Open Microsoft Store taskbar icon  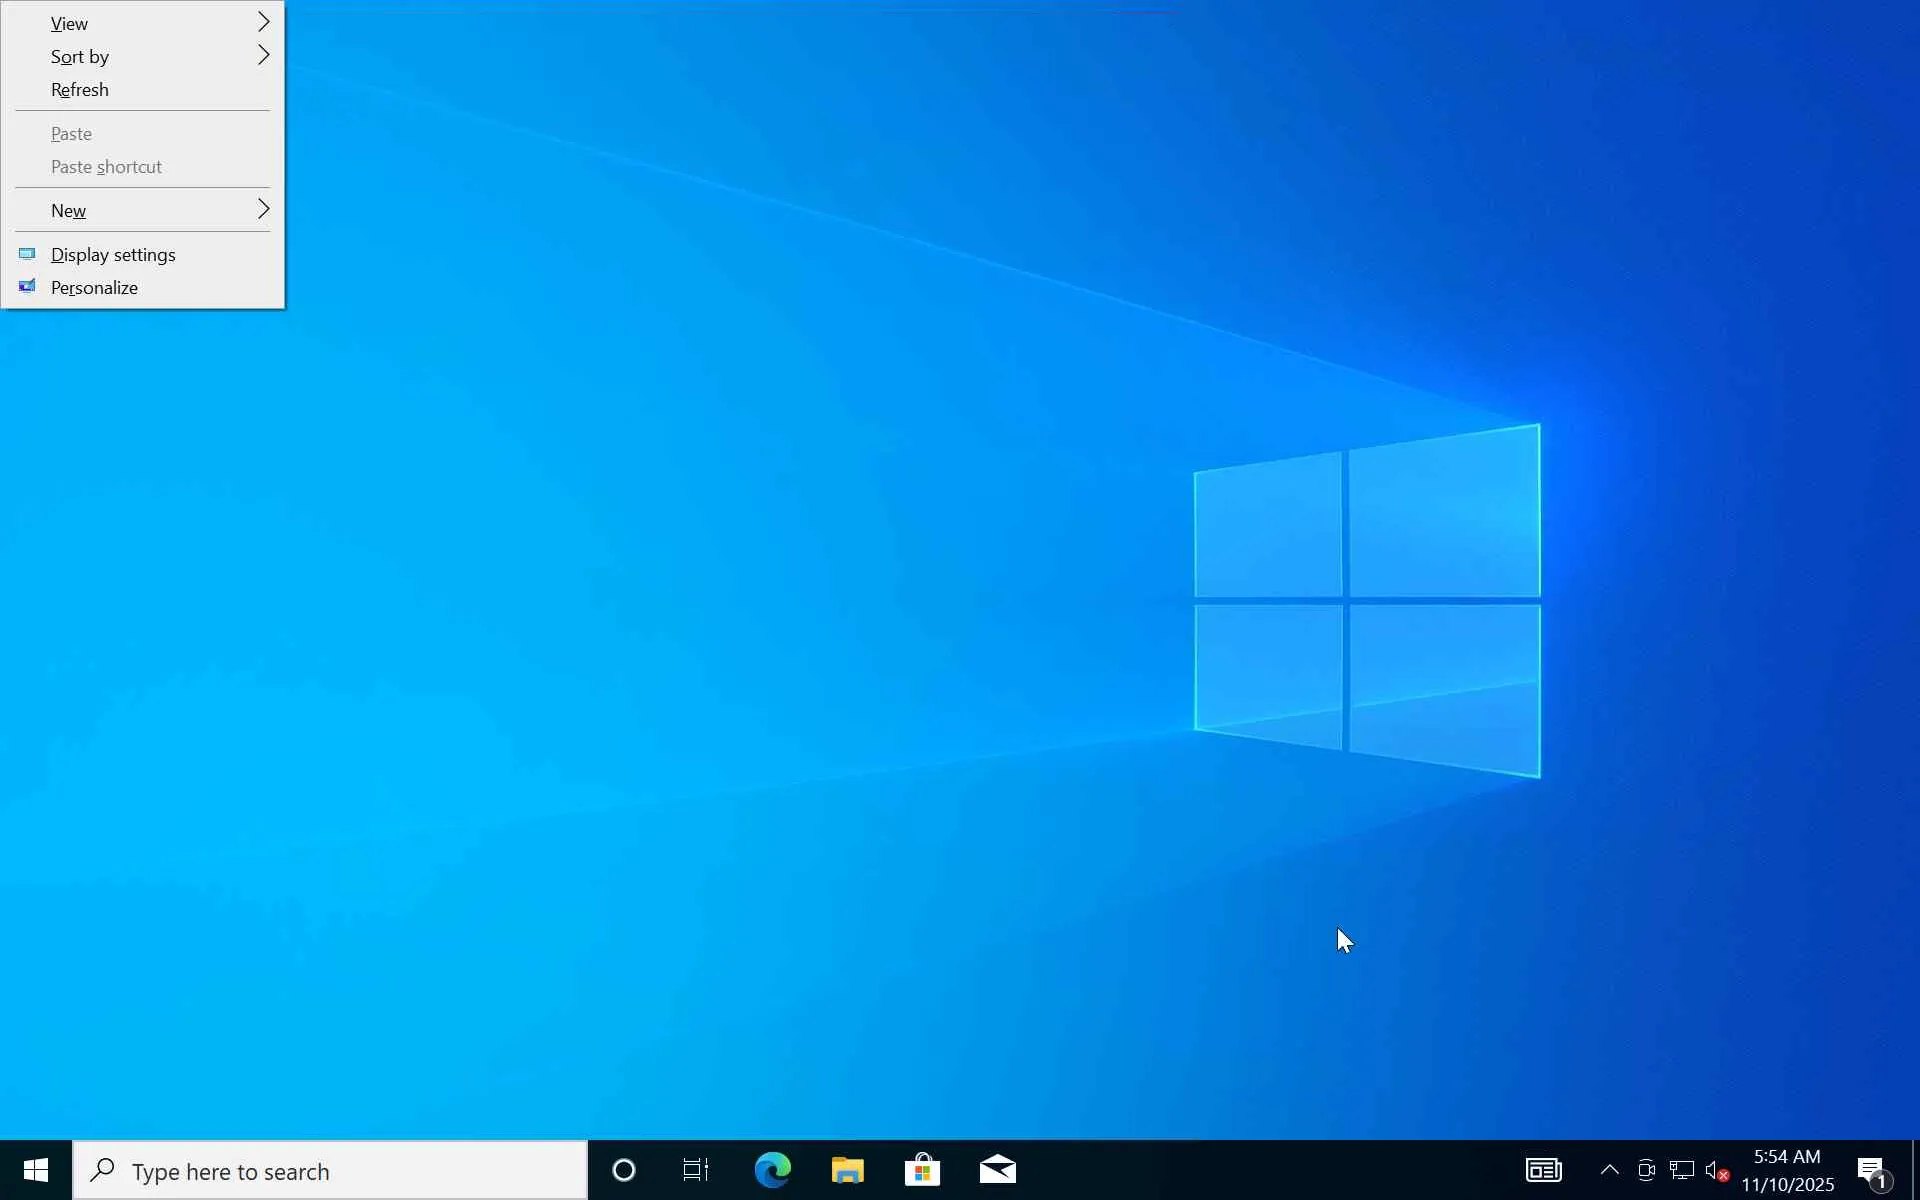pyautogui.click(x=922, y=1170)
